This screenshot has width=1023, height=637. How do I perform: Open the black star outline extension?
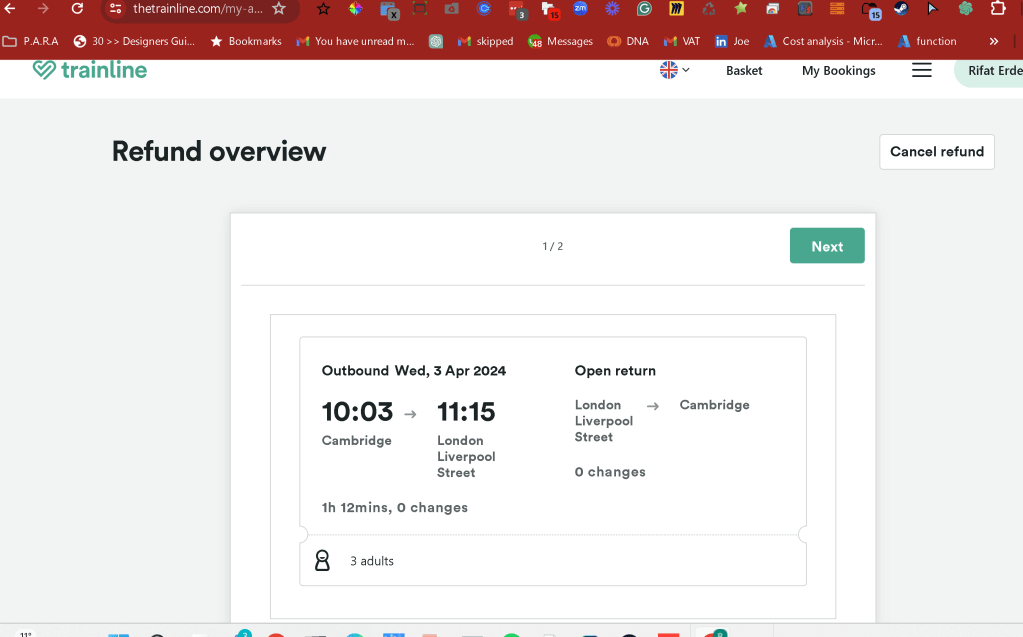point(323,8)
